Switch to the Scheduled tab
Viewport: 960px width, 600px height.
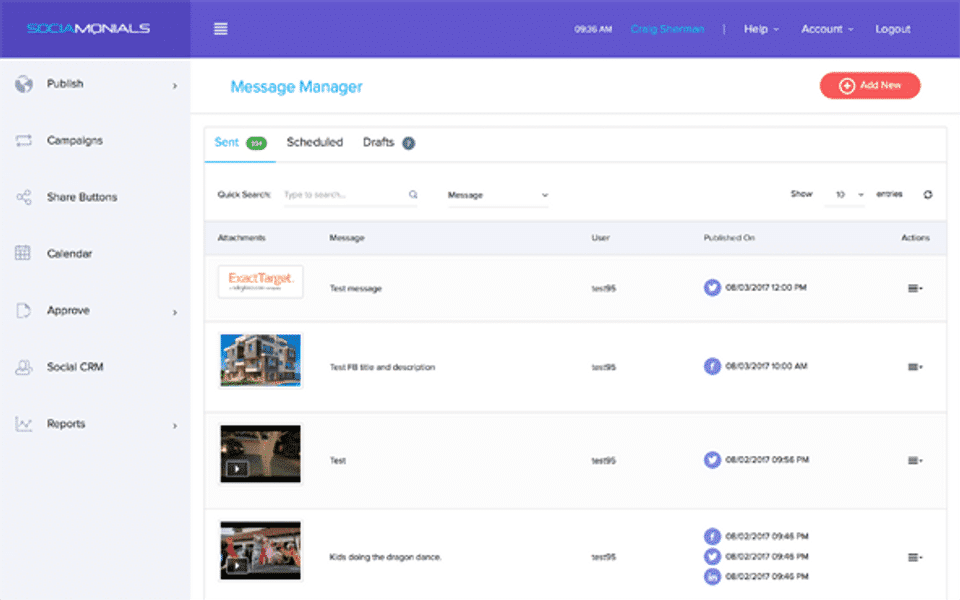click(x=315, y=142)
